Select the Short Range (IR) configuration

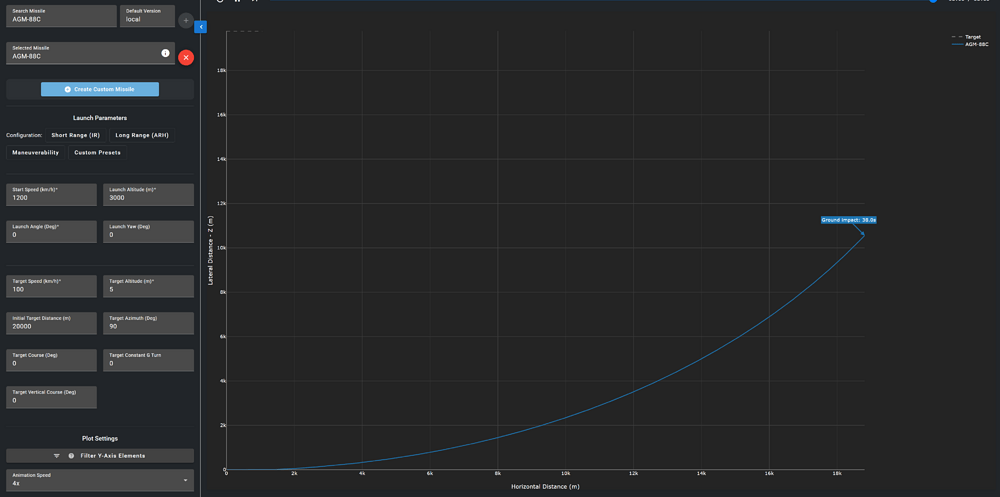coord(76,135)
